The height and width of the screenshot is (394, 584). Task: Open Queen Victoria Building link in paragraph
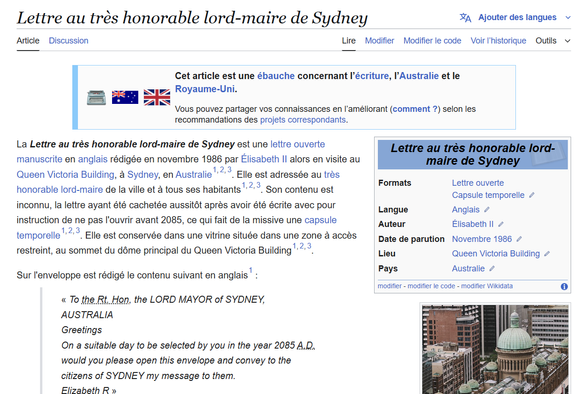[x=65, y=175]
